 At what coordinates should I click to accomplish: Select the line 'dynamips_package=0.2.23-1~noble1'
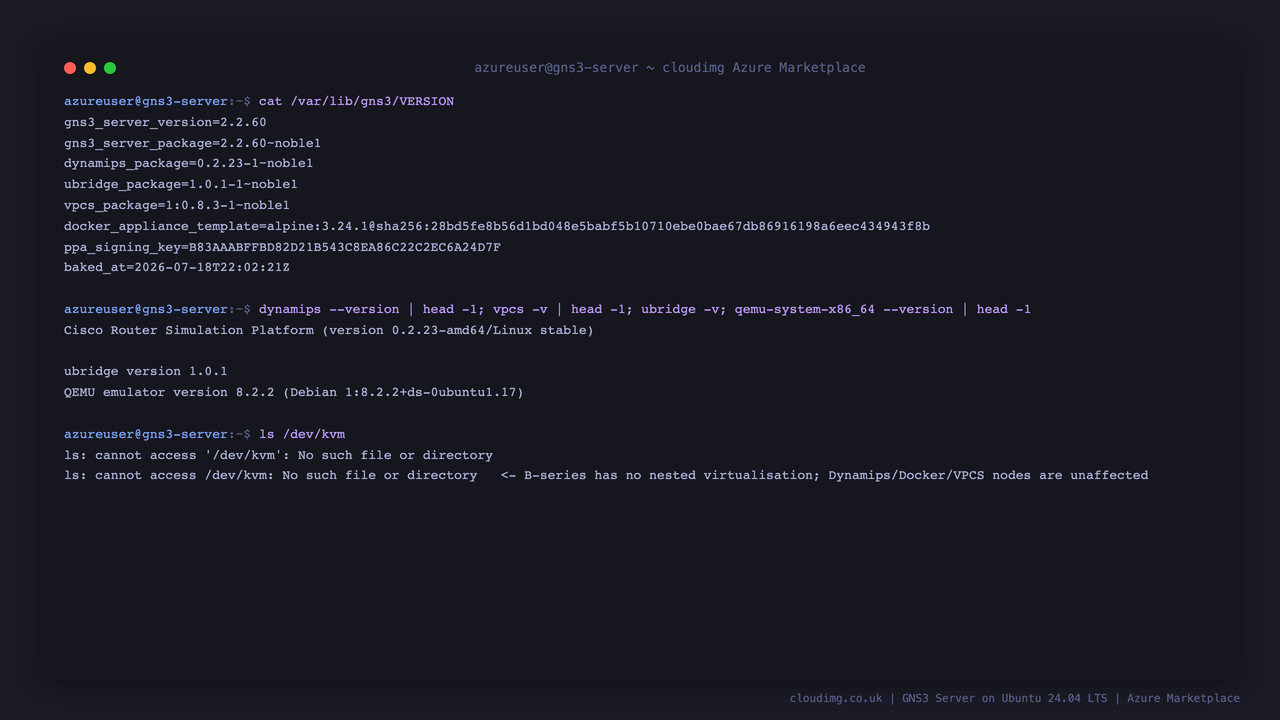pyautogui.click(x=188, y=163)
